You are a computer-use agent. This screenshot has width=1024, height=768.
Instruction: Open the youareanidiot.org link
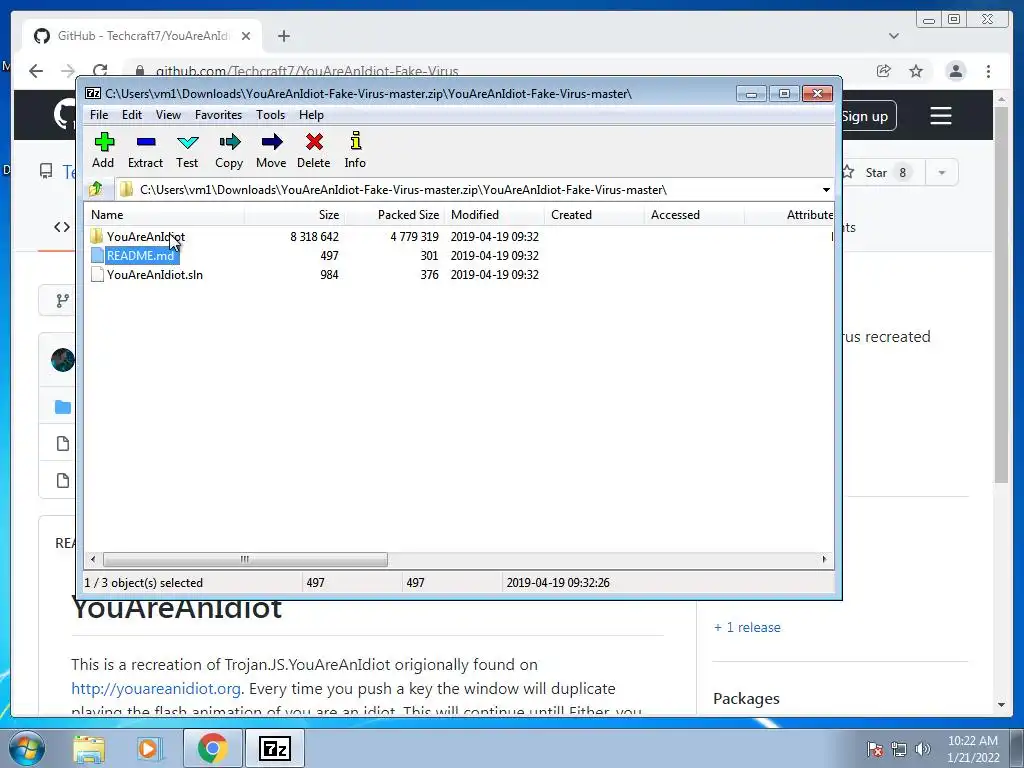[155, 688]
